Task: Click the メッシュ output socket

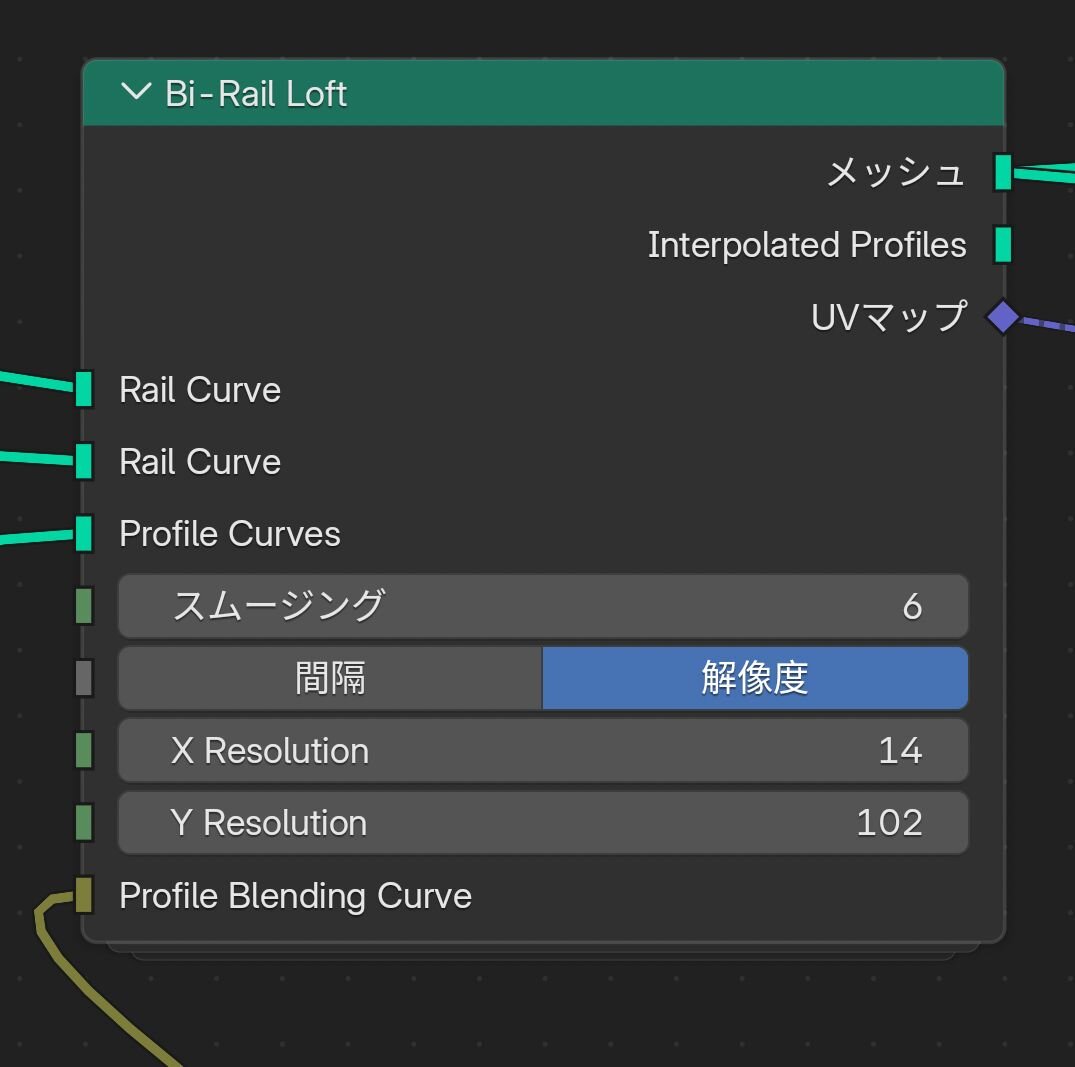Action: pyautogui.click(x=1003, y=172)
